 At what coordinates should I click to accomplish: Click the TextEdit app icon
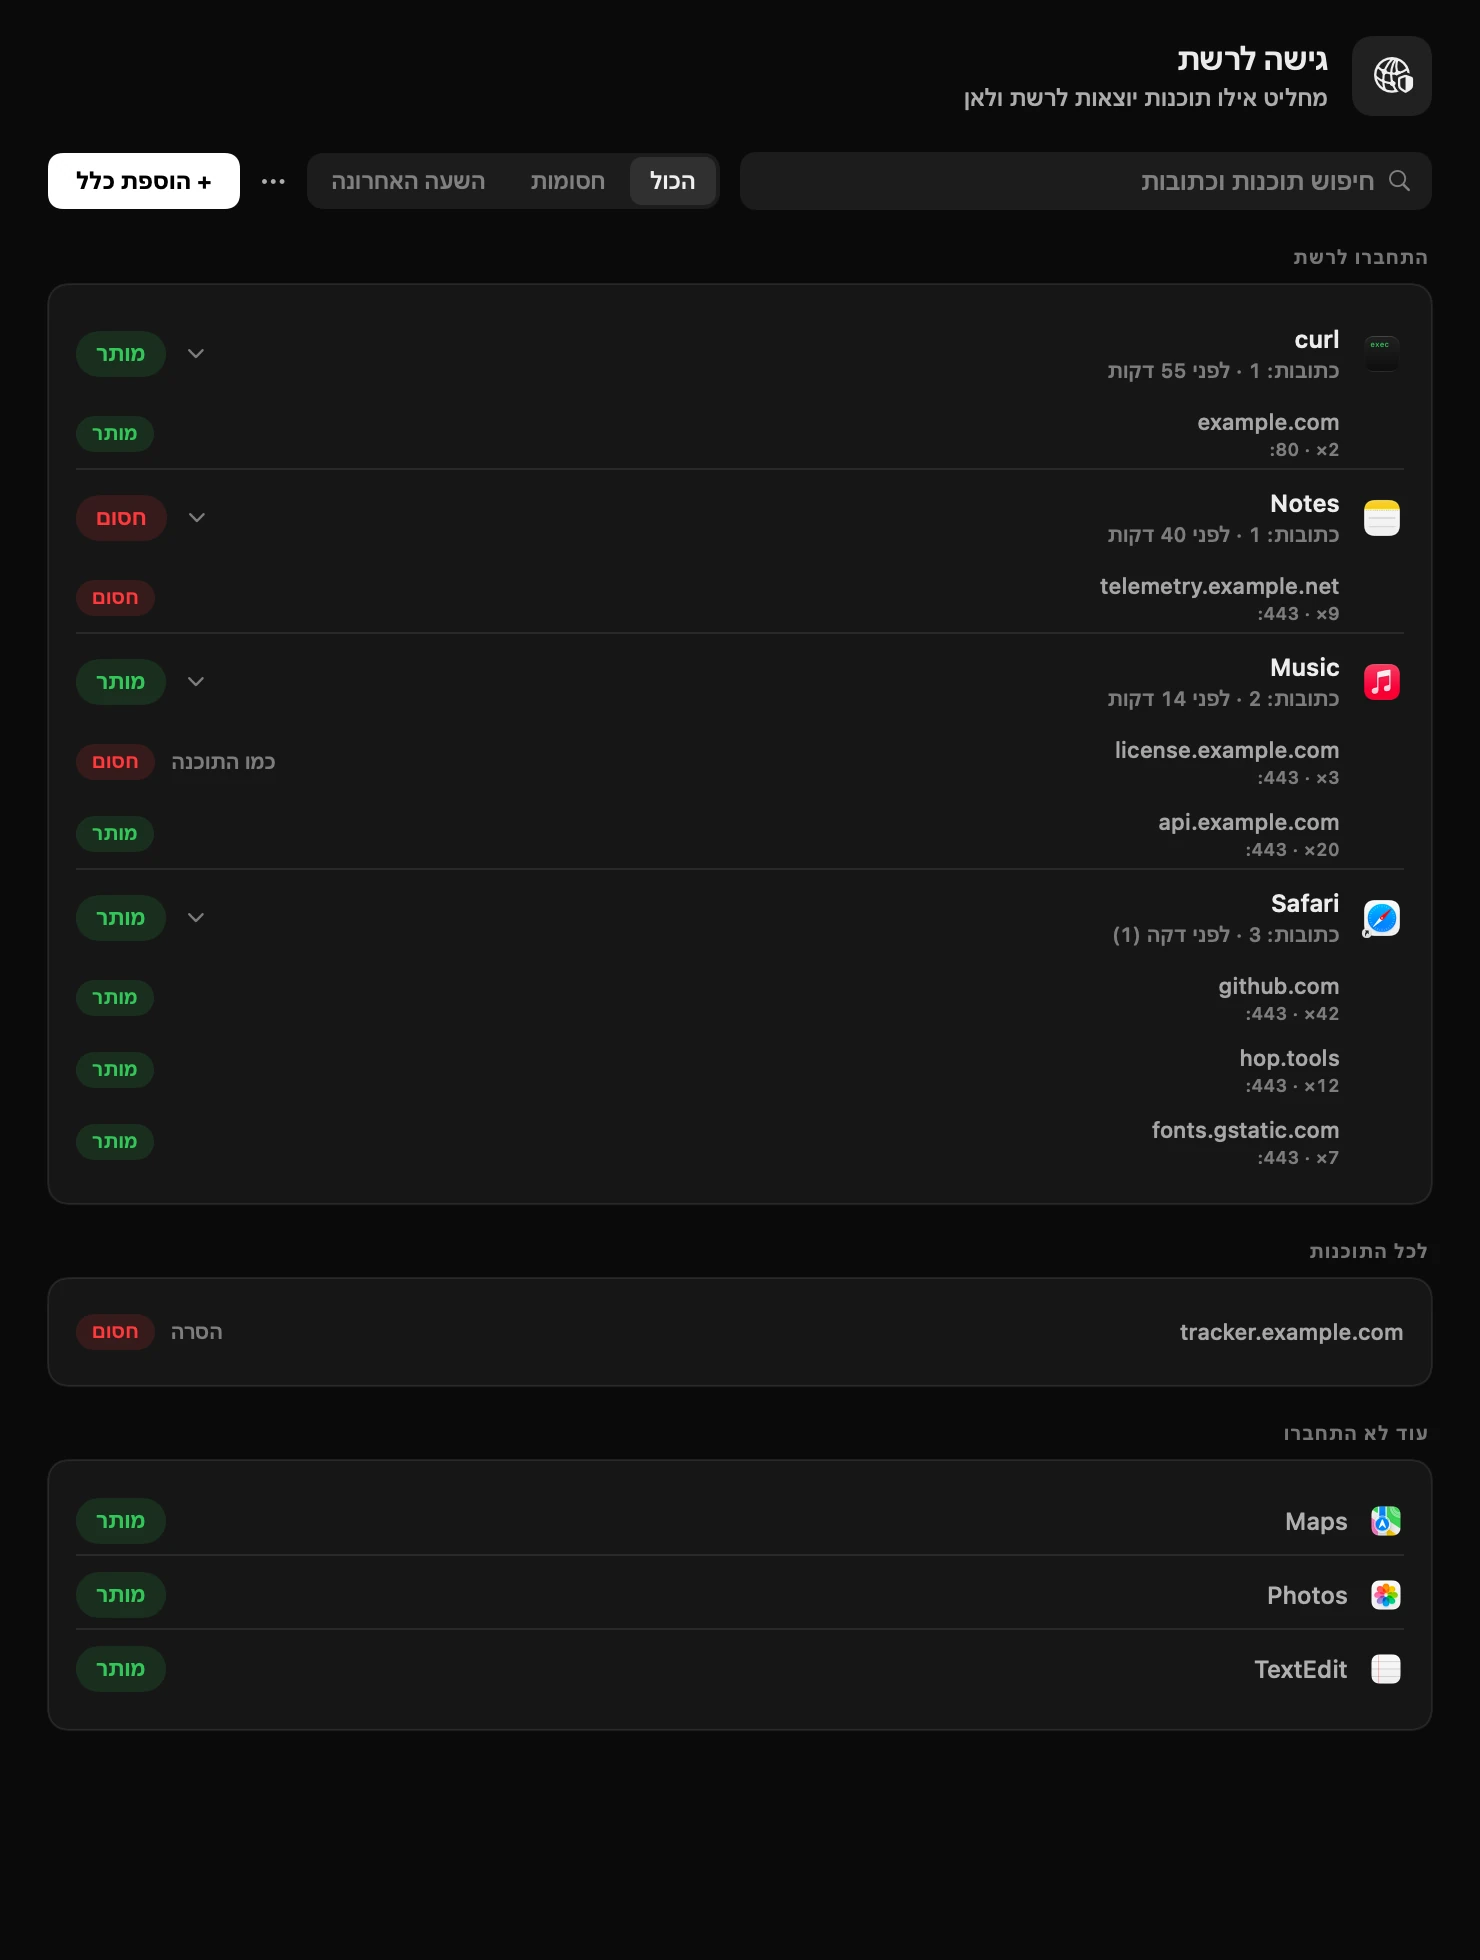pos(1386,1669)
